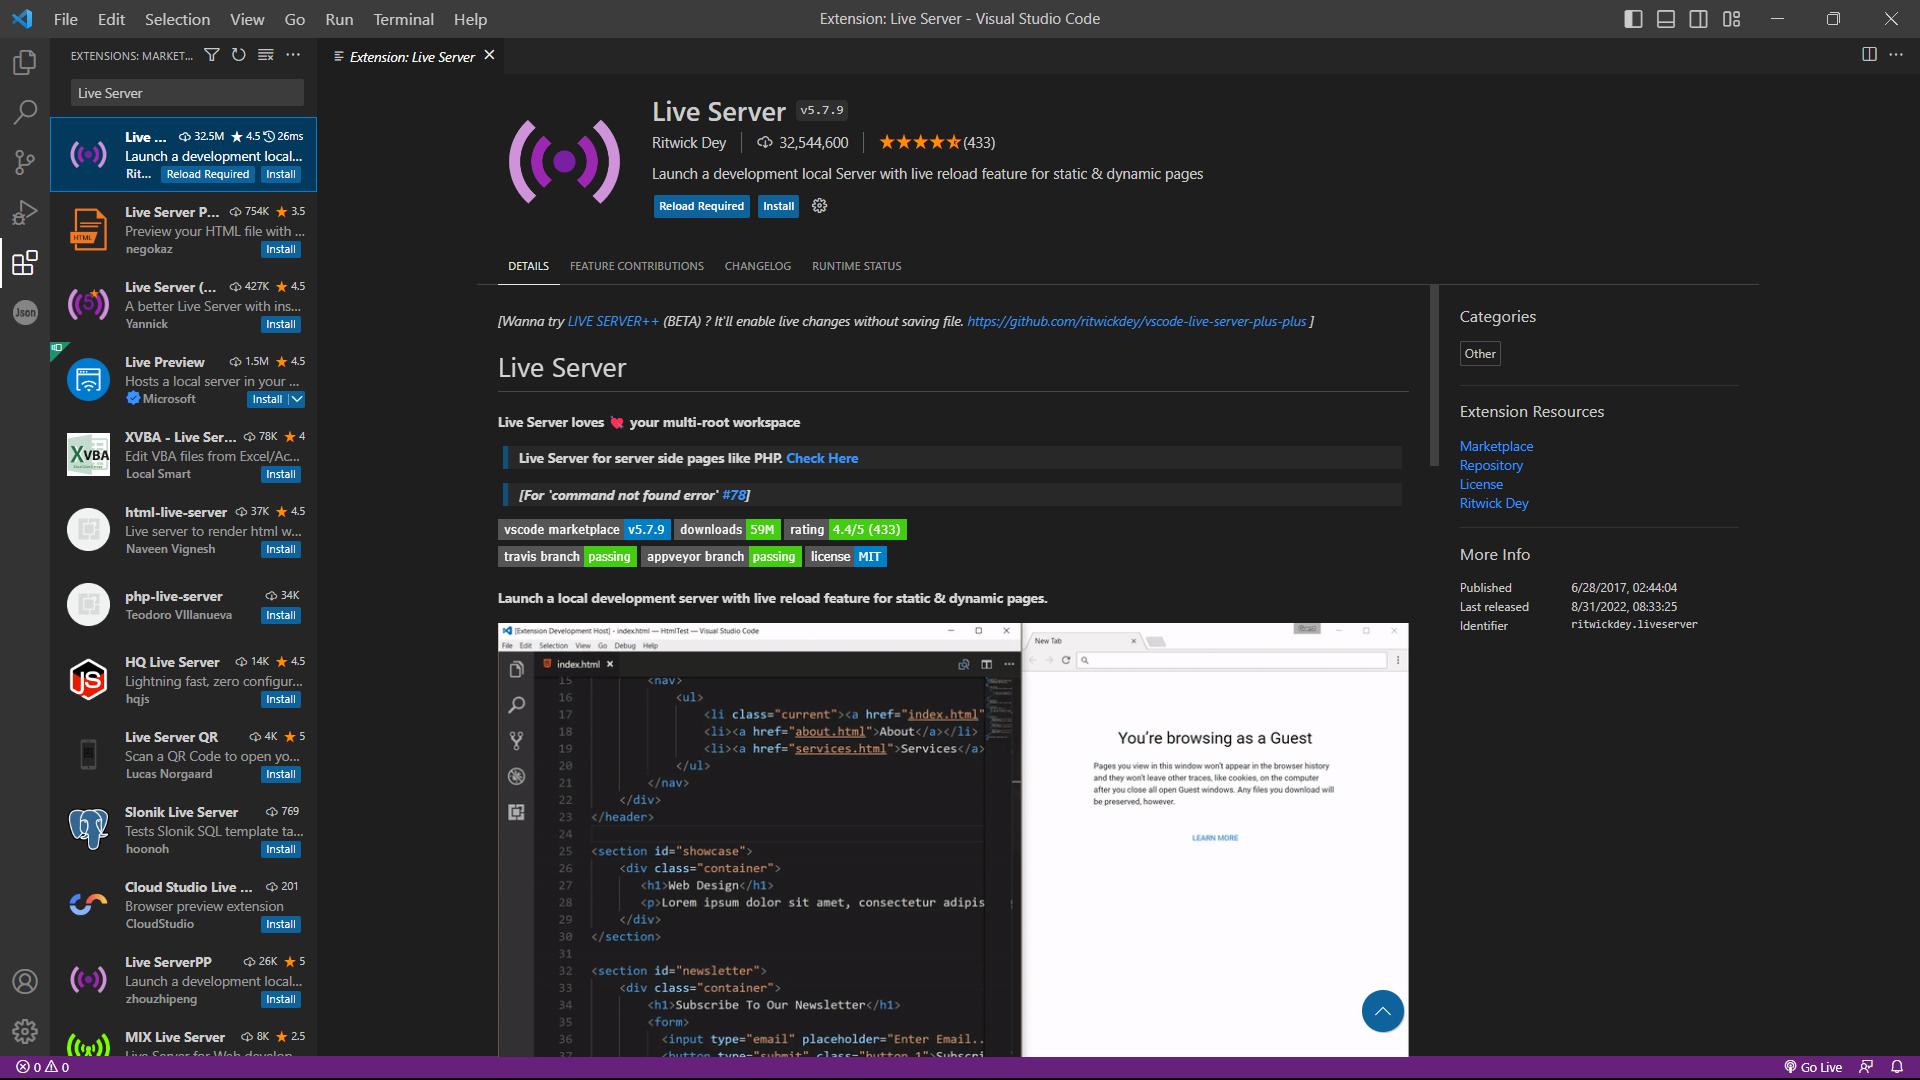The image size is (1920, 1080).
Task: Open the Explorer view in activity bar
Action: pos(25,62)
